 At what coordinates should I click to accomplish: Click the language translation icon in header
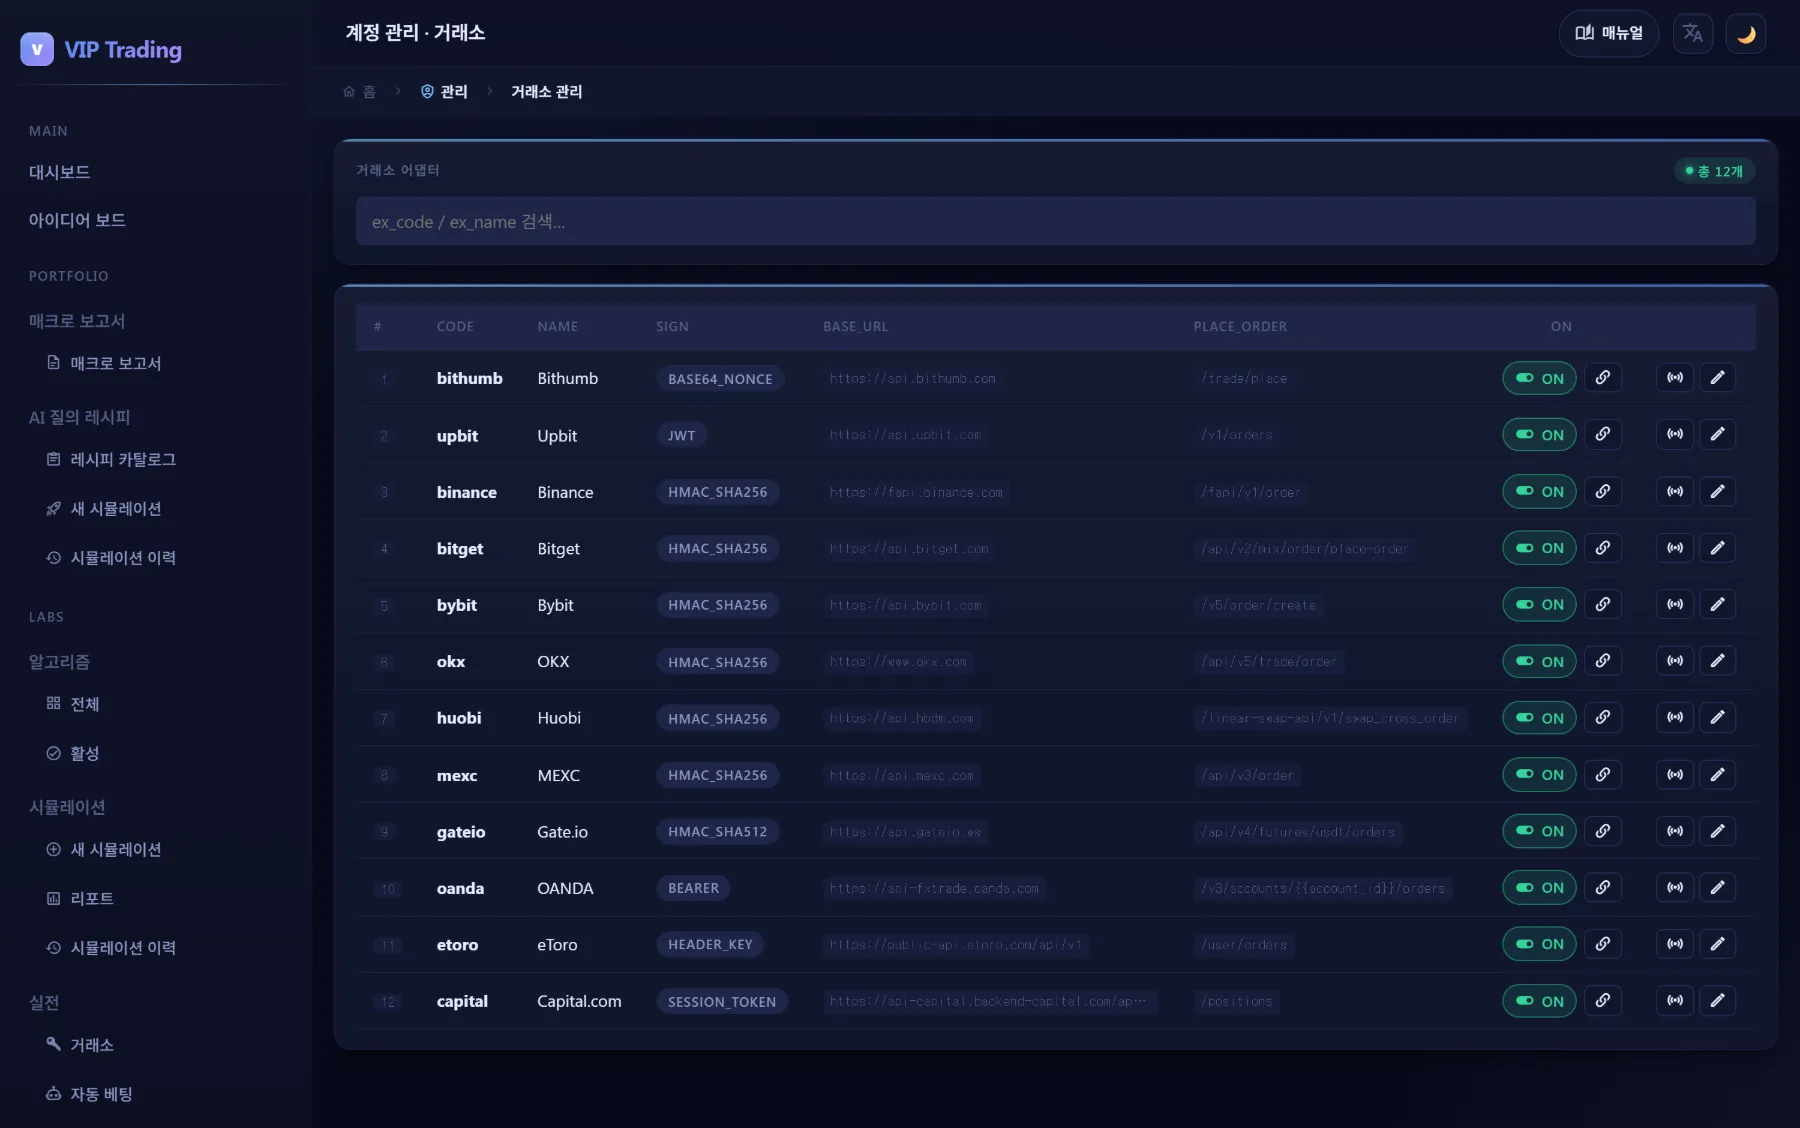tap(1692, 33)
